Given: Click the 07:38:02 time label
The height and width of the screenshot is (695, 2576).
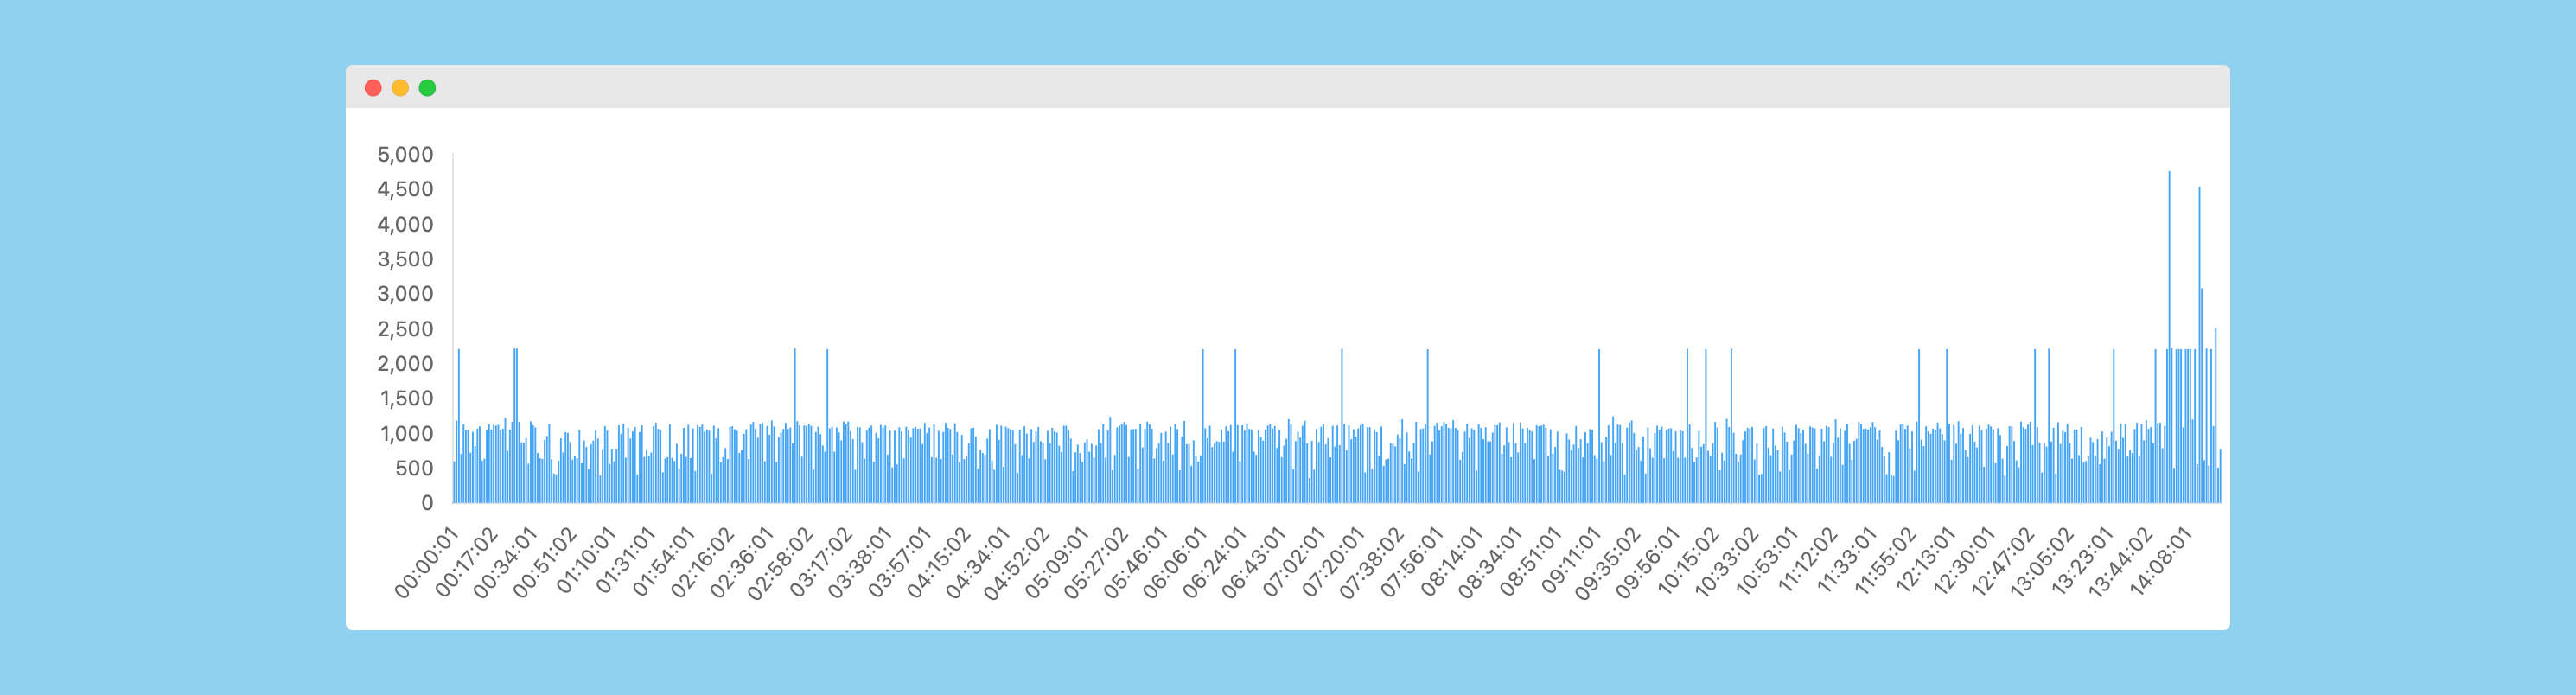Looking at the screenshot, I should click(1371, 563).
